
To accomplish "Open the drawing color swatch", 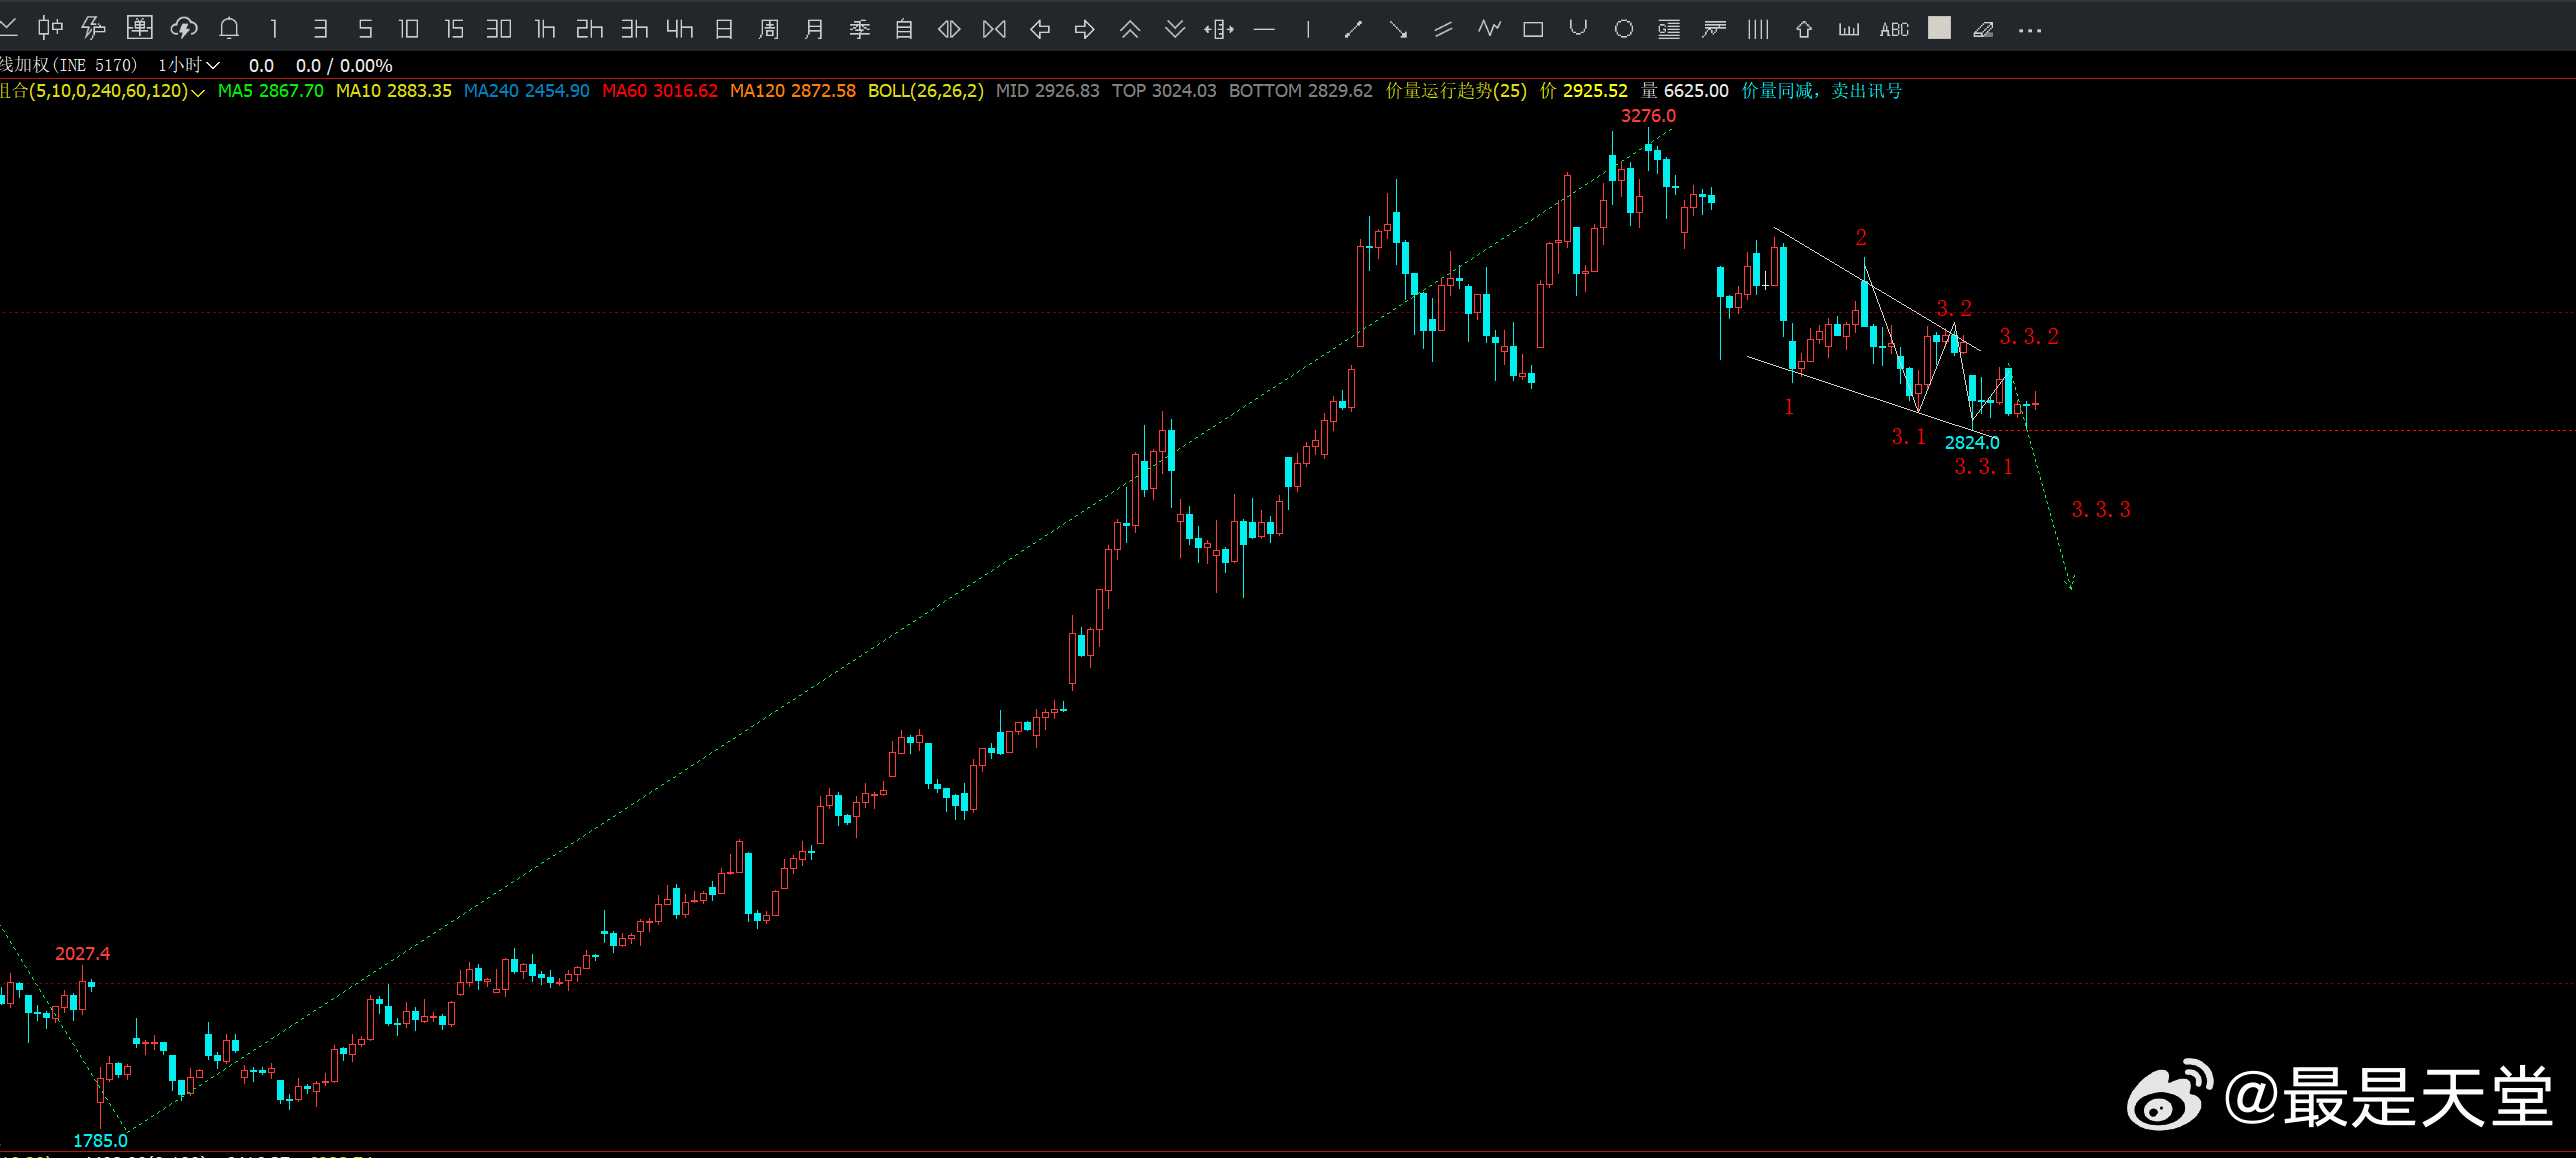I will [1940, 28].
